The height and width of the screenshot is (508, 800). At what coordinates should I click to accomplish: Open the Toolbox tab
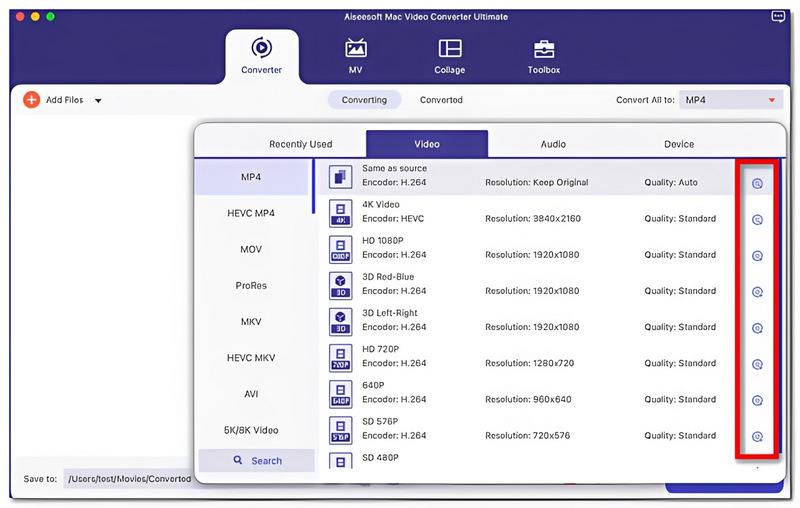544,56
